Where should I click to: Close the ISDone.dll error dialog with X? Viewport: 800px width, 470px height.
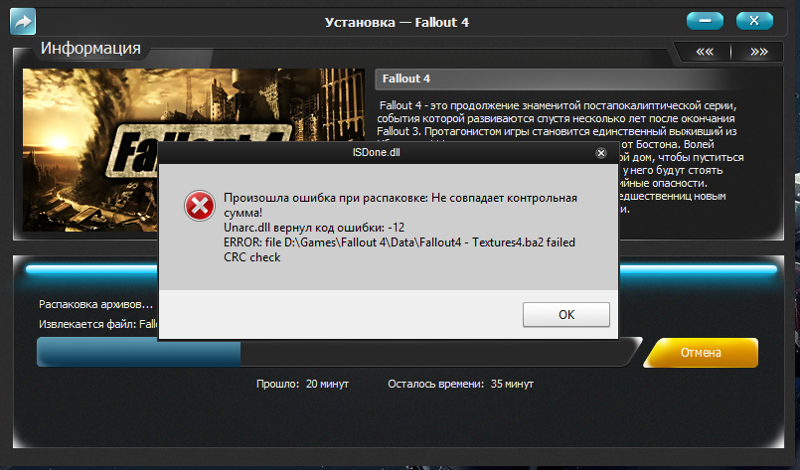click(x=601, y=153)
